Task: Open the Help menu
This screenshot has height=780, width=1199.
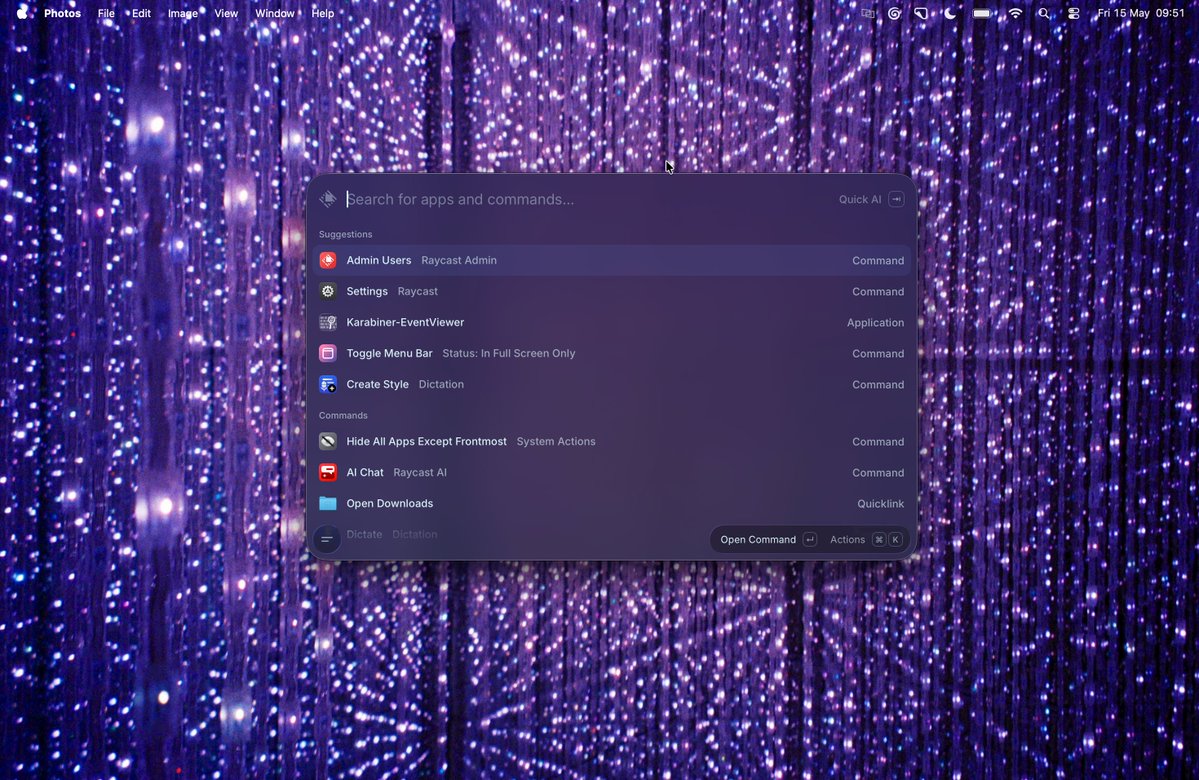Action: tap(323, 13)
